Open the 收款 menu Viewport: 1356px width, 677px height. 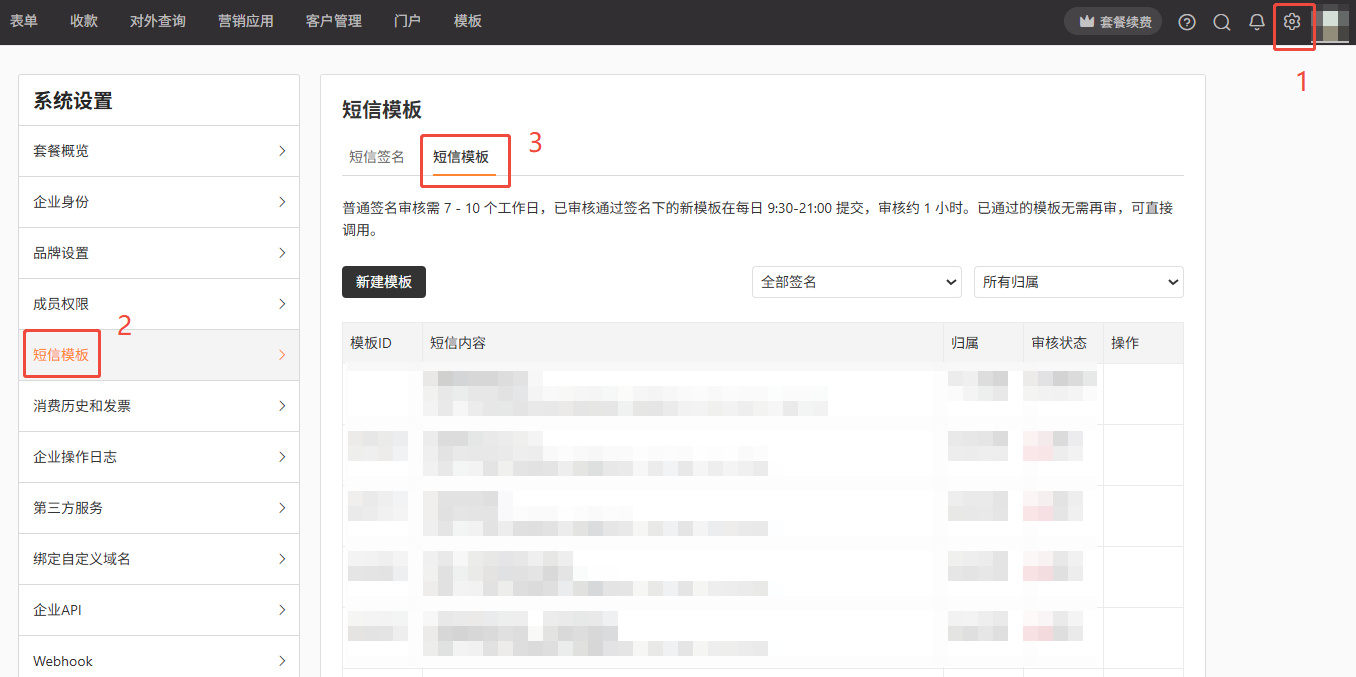[84, 20]
